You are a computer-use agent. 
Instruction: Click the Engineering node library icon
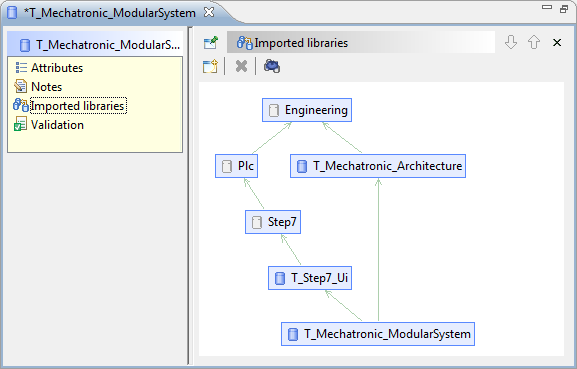point(273,110)
